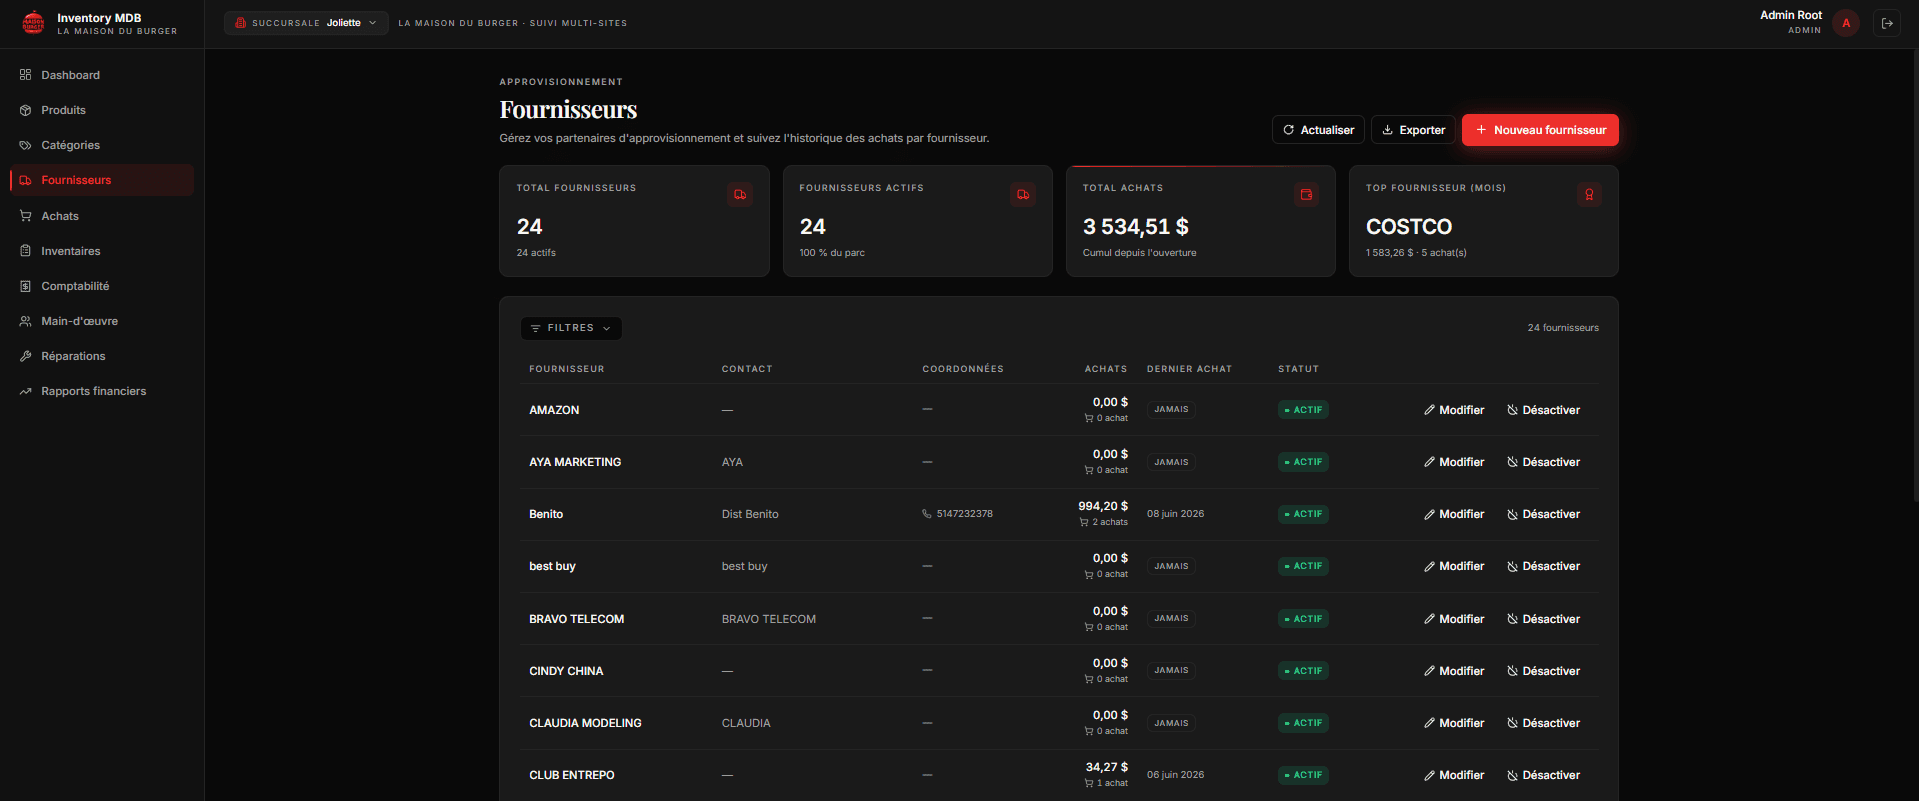Image resolution: width=1919 pixels, height=801 pixels.
Task: Open Comptabilité from the sidebar
Action: tap(102, 286)
